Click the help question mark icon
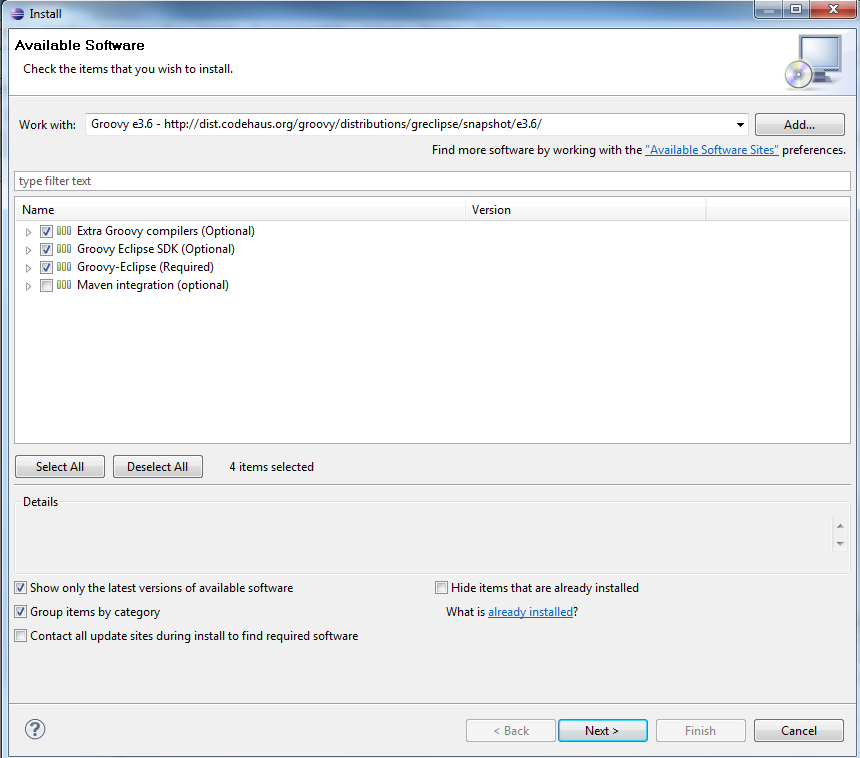The width and height of the screenshot is (860, 758). pyautogui.click(x=35, y=729)
